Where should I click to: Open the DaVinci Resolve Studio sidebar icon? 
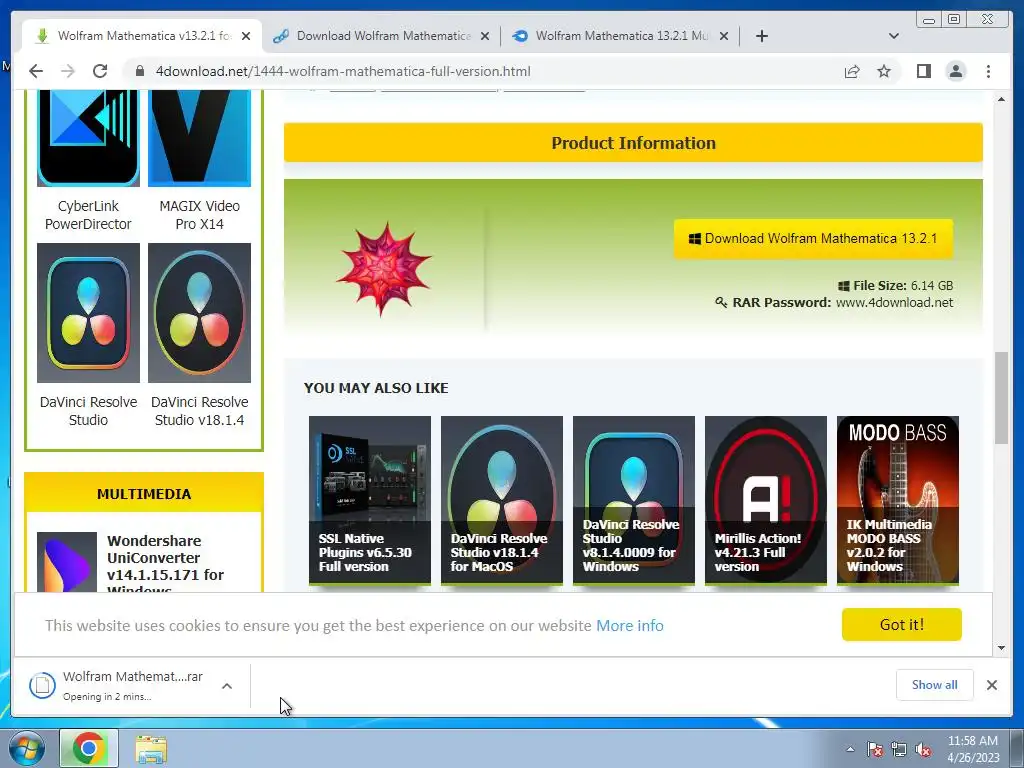[88, 313]
